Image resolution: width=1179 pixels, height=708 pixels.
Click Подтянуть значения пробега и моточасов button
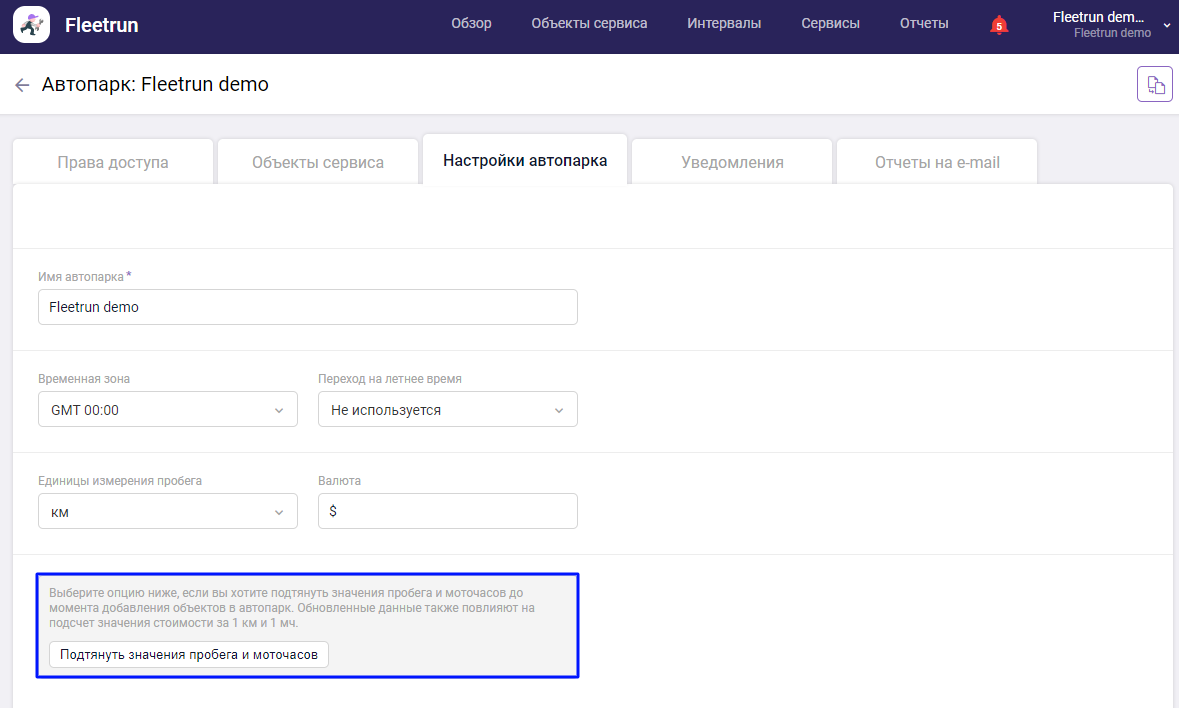pos(188,654)
